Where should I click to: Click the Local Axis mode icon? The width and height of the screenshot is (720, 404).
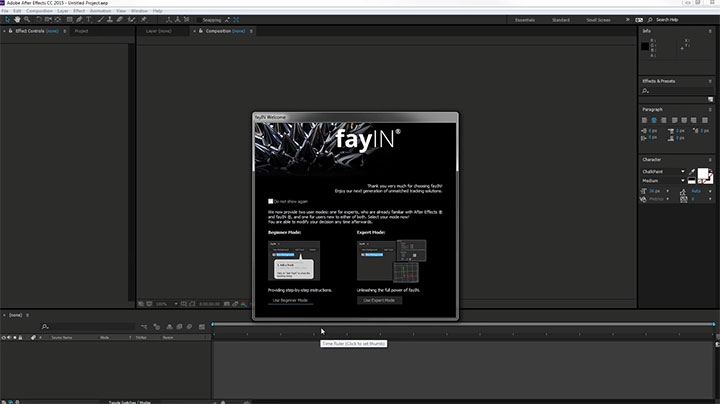coord(169,20)
